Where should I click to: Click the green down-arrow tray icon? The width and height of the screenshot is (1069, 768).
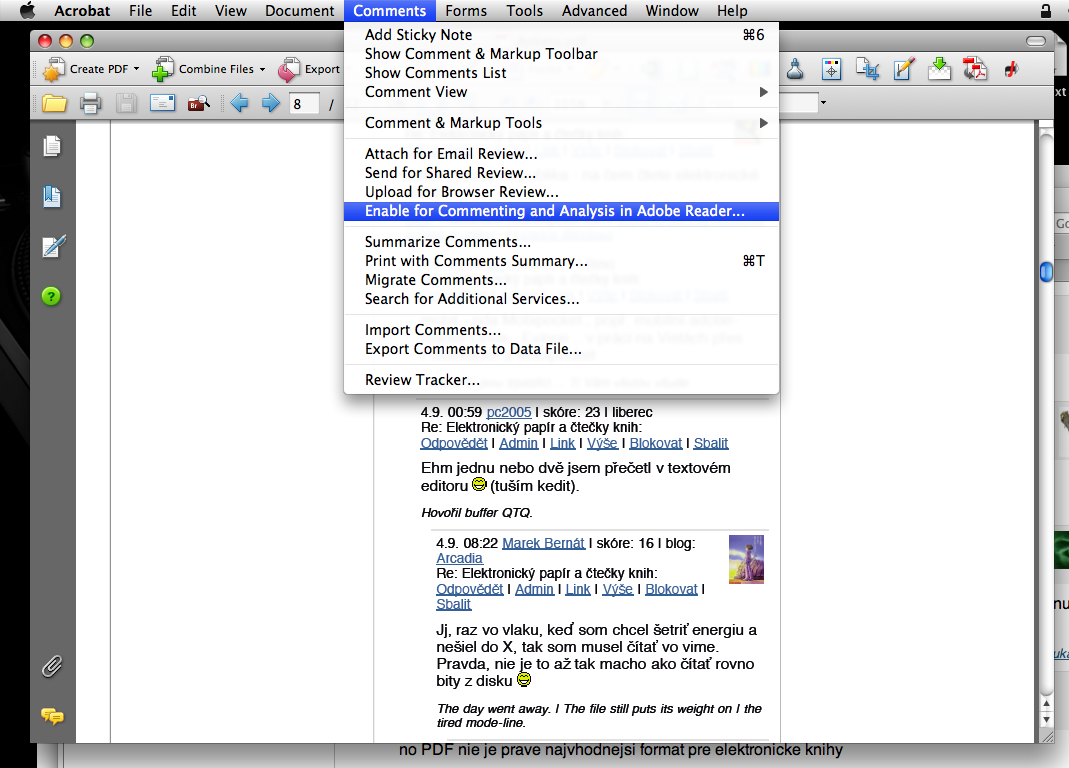pos(939,69)
